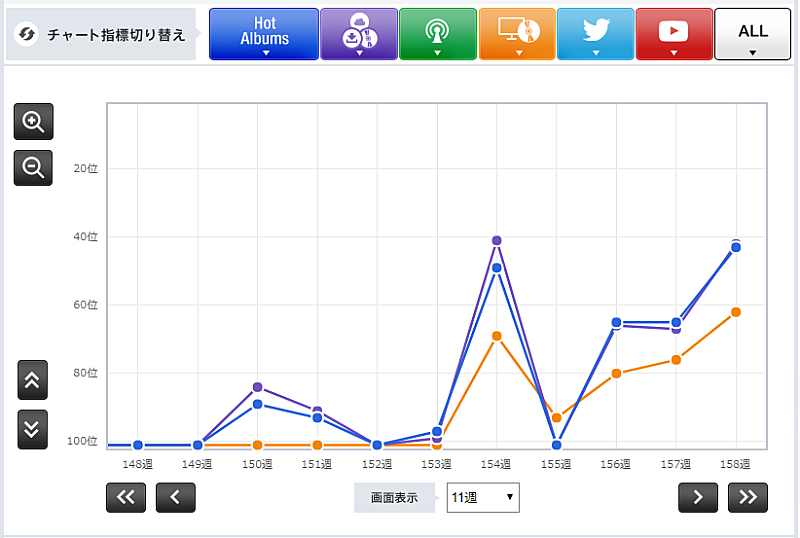The image size is (800, 538).
Task: Click the zoom in magnifier icon
Action: click(33, 122)
